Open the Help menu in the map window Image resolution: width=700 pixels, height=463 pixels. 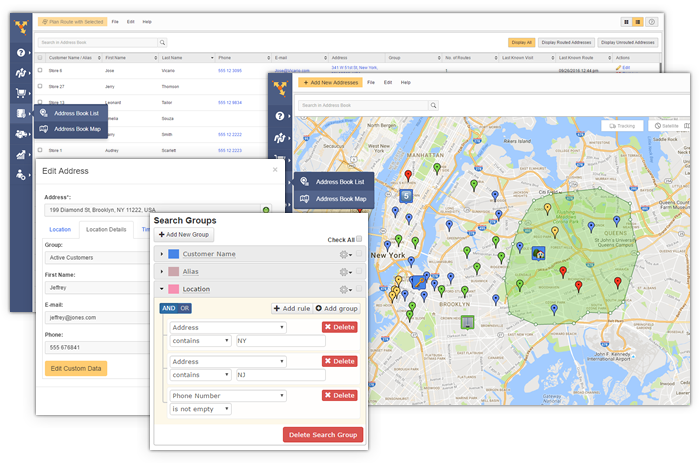click(405, 83)
